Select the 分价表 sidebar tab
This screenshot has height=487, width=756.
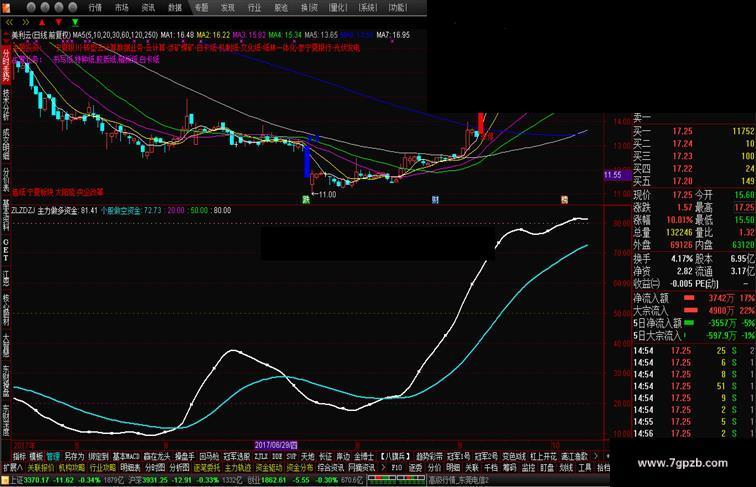[6, 179]
